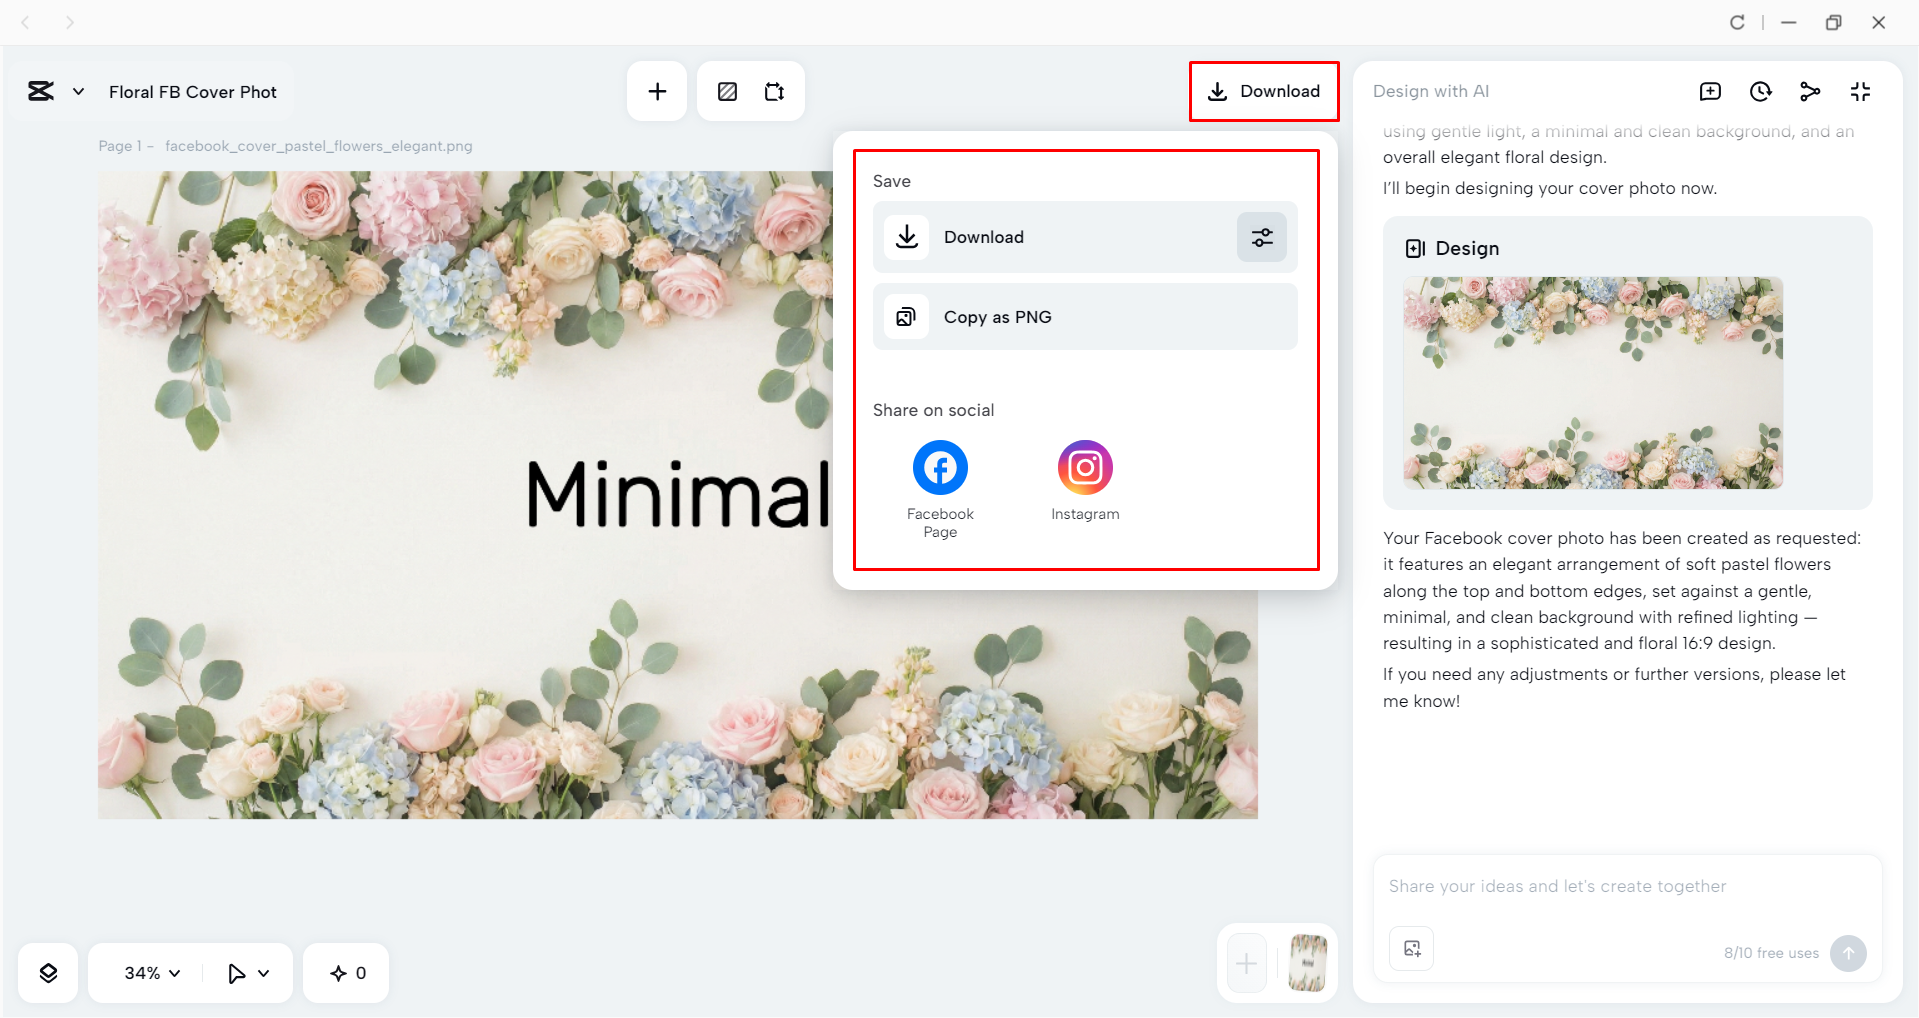Add a new page with plus button
The width and height of the screenshot is (1919, 1018).
1247,963
